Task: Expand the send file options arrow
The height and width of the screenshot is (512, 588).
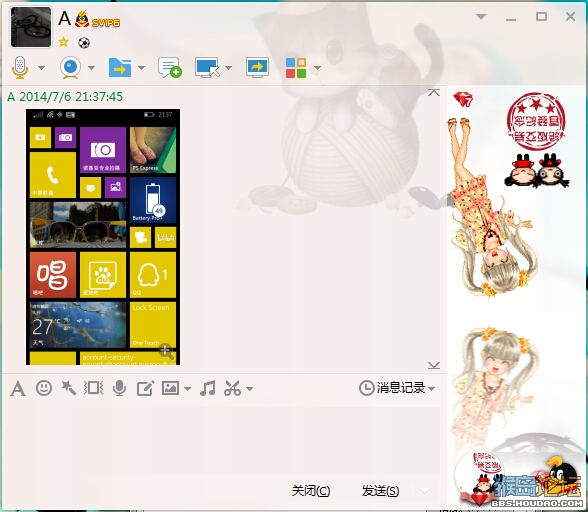Action: (141, 68)
